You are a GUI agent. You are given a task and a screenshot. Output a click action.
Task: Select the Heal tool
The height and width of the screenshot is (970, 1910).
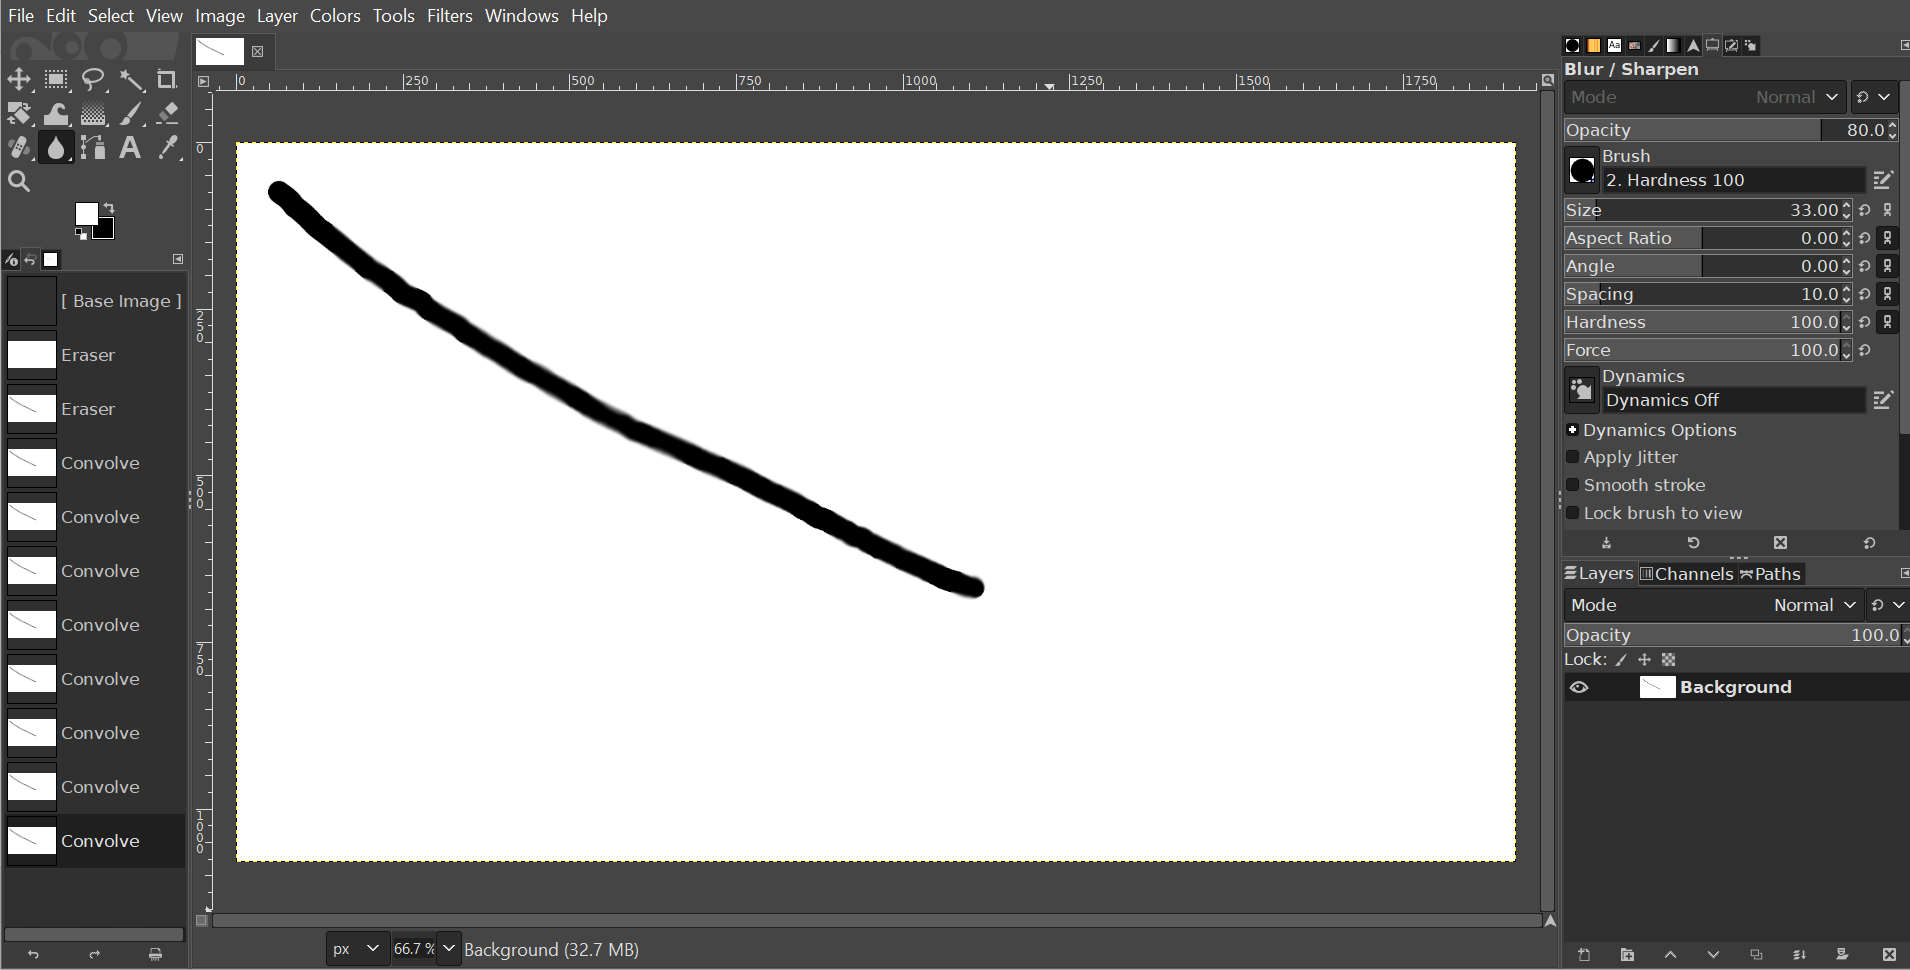point(19,148)
